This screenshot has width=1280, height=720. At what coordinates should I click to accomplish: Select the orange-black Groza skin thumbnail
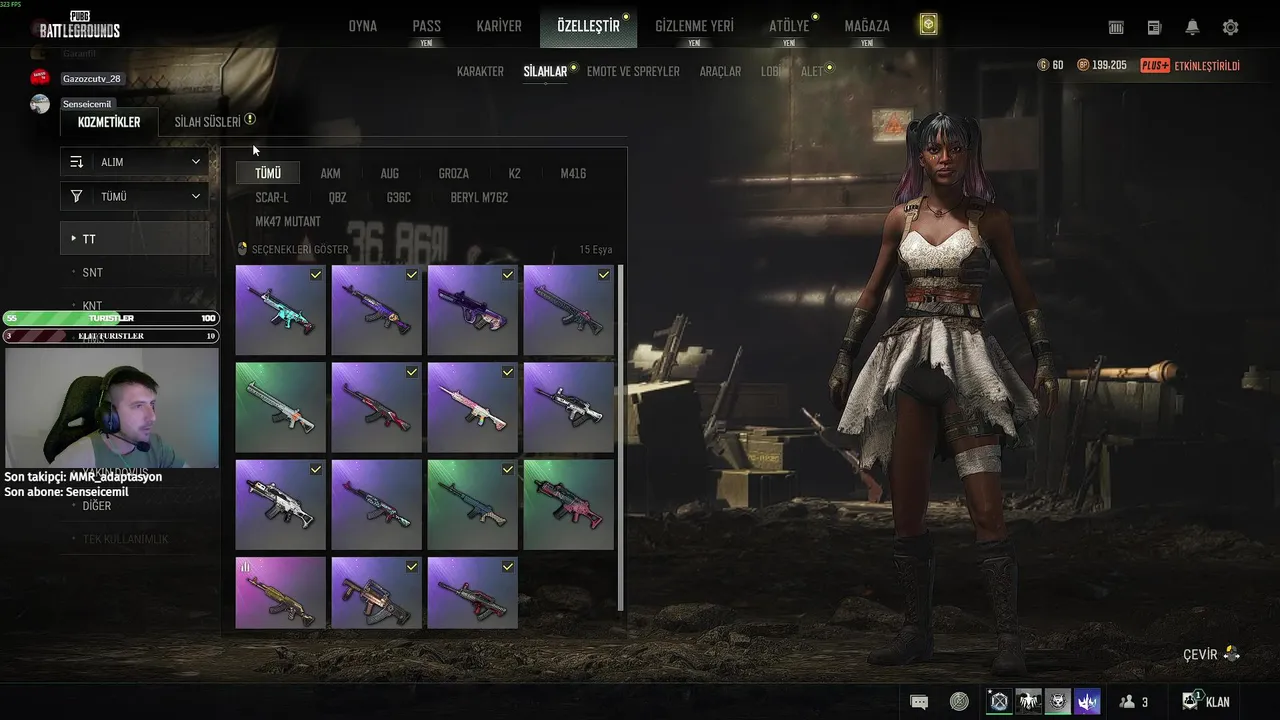tap(376, 593)
